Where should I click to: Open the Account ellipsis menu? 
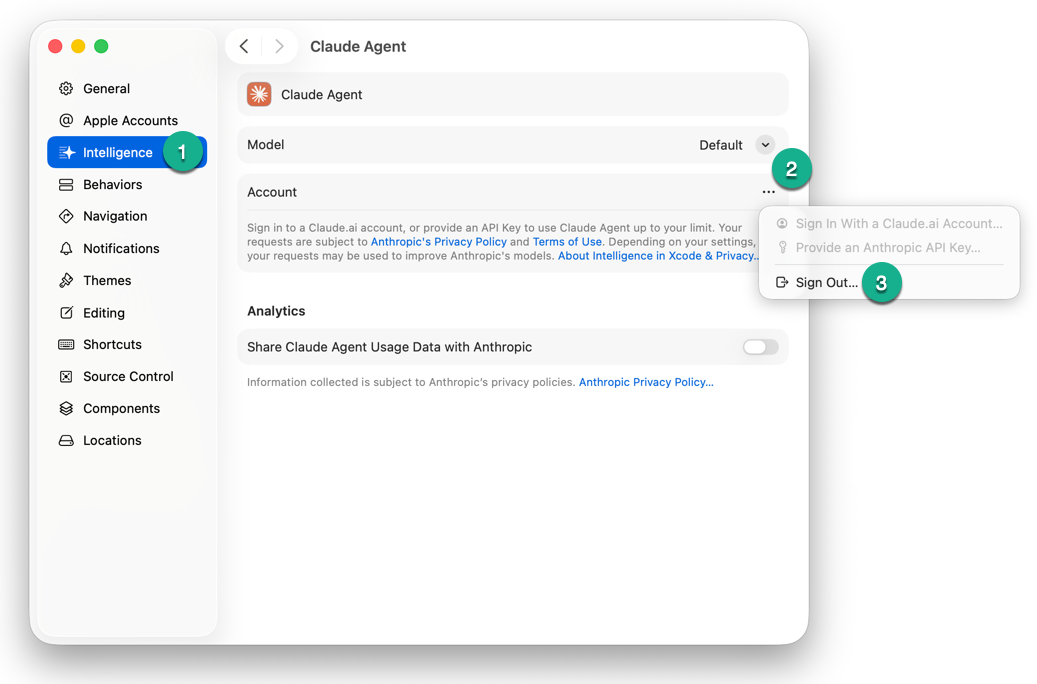point(768,192)
